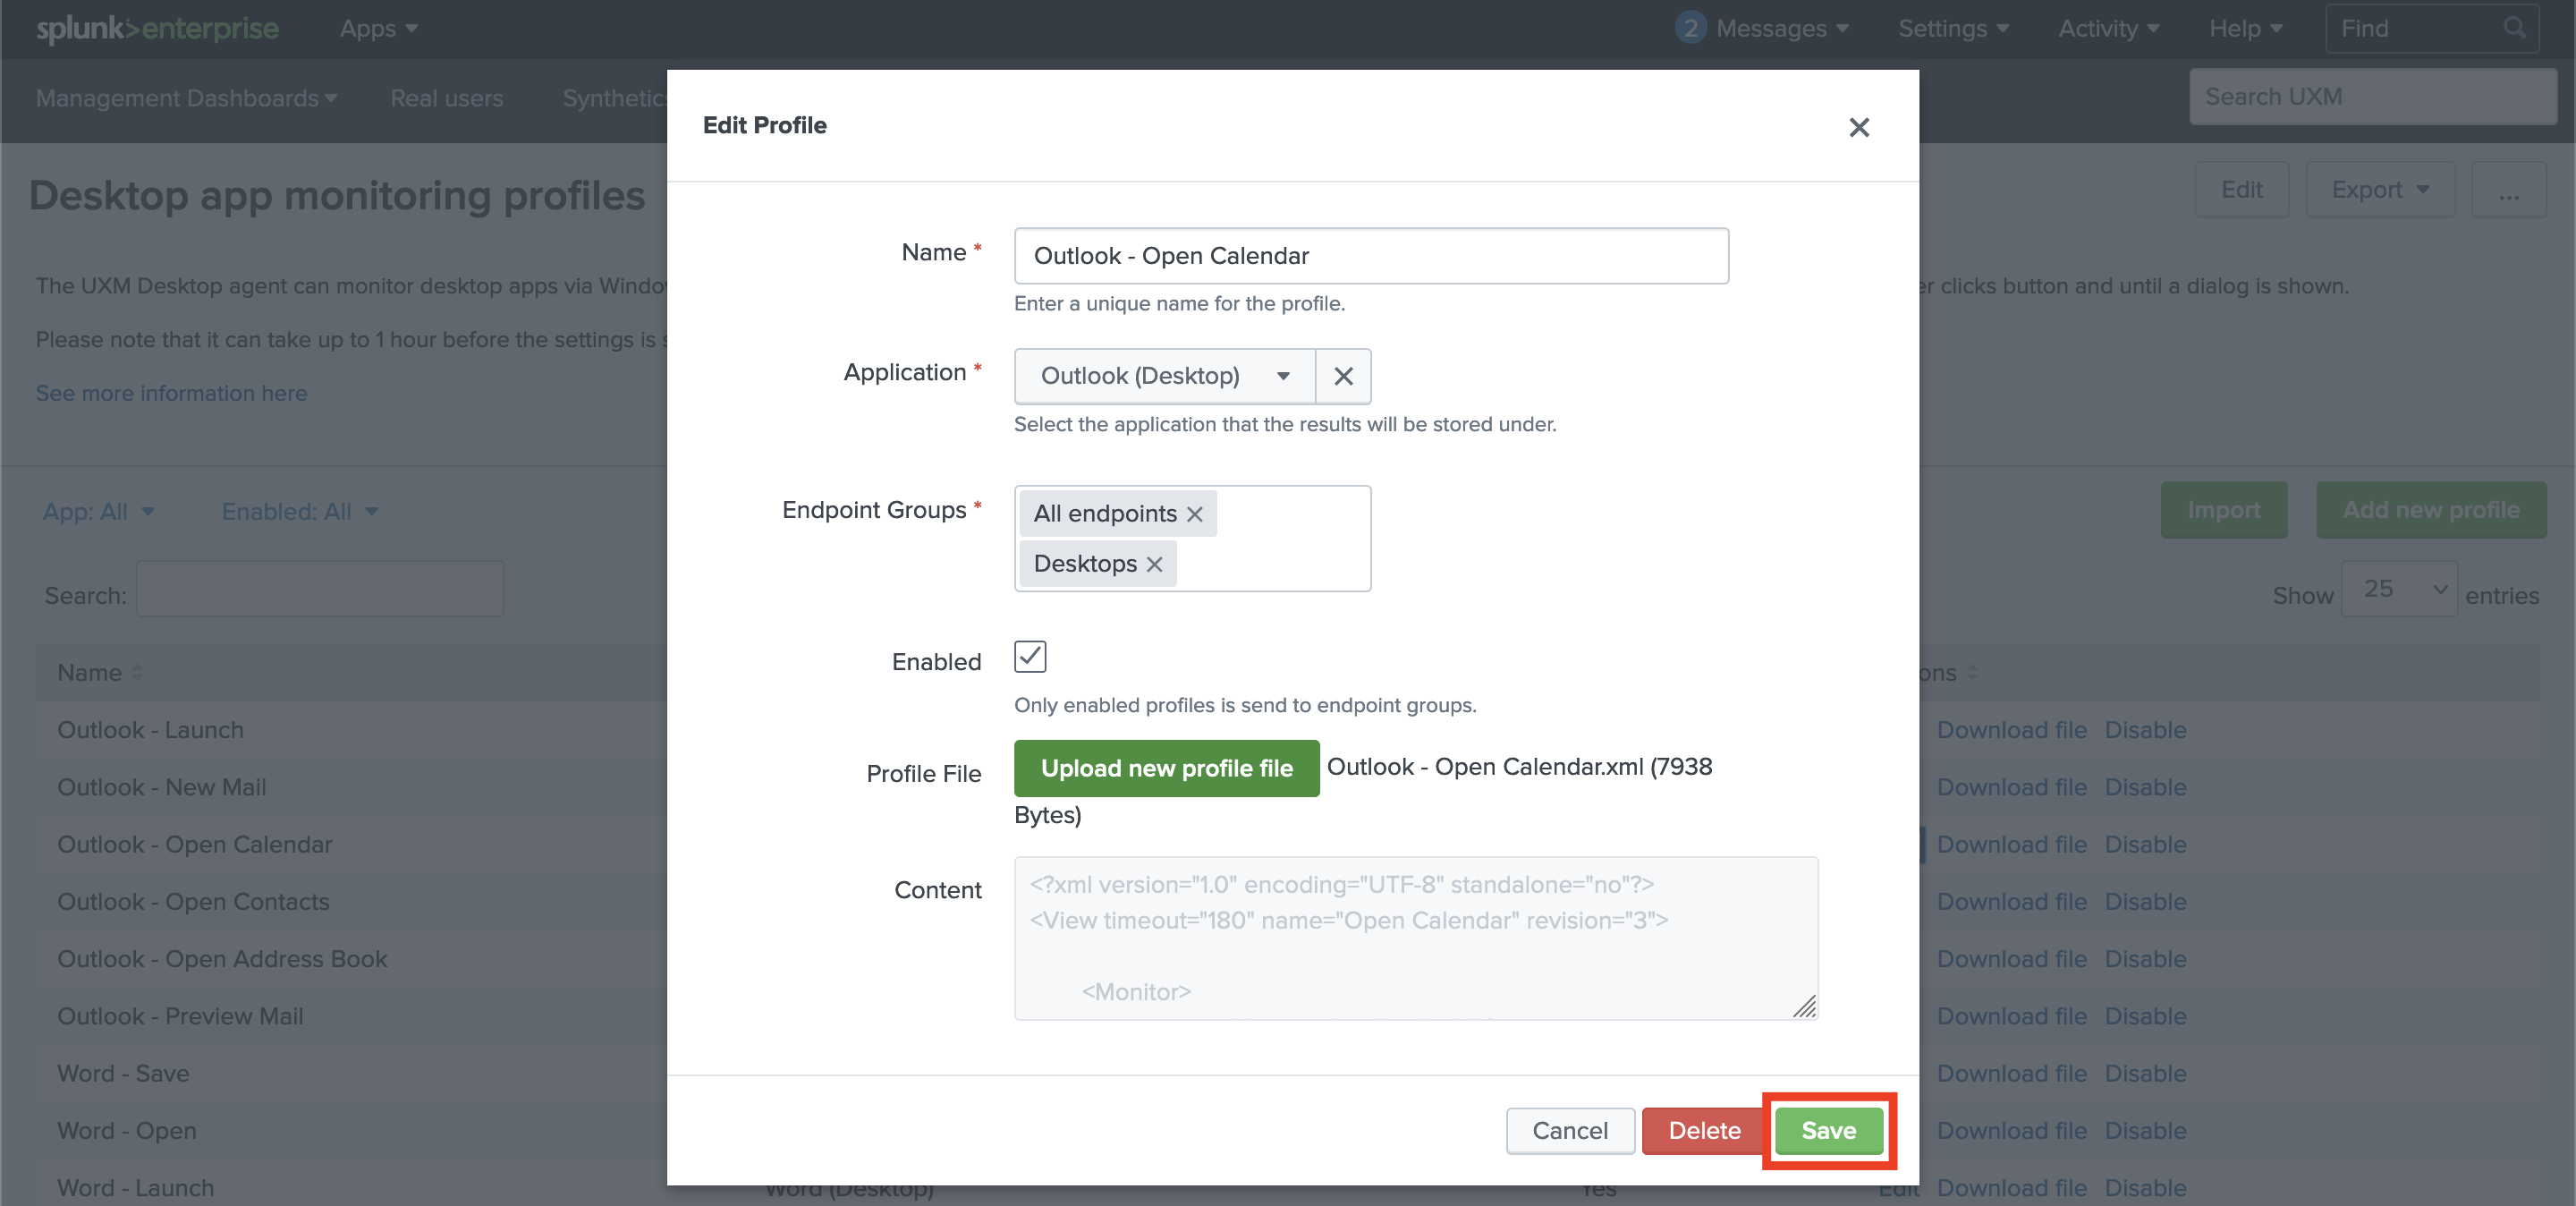Click Upload new profile file button
The height and width of the screenshot is (1206, 2576).
(1166, 768)
